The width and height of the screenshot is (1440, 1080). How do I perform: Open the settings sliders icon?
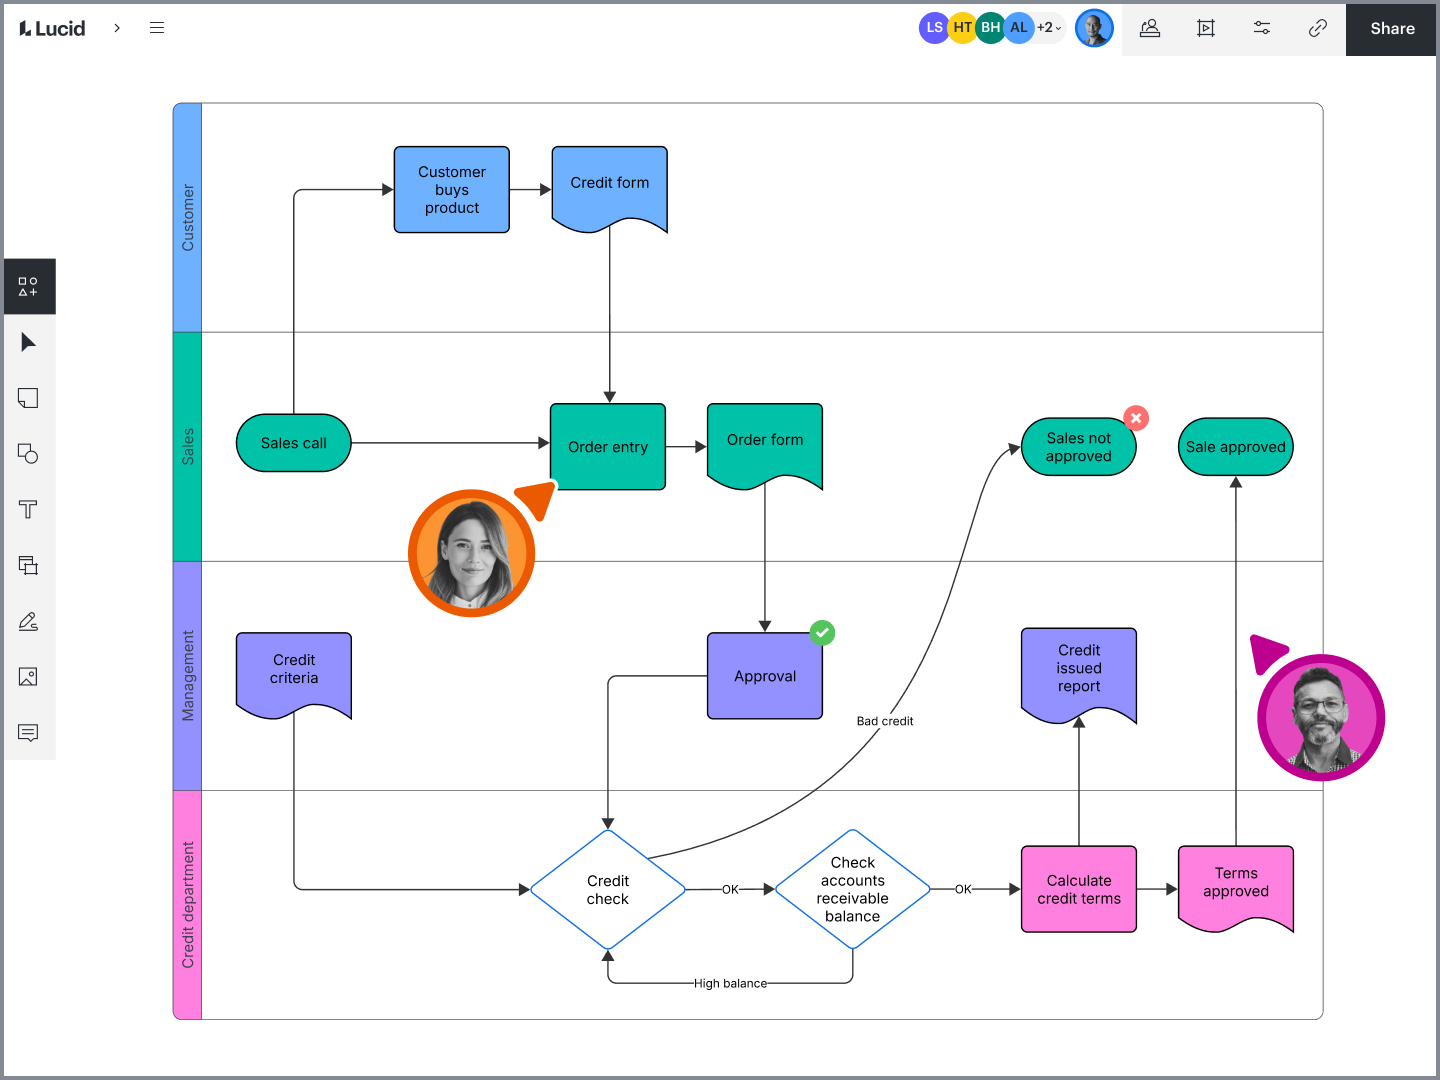(1262, 28)
